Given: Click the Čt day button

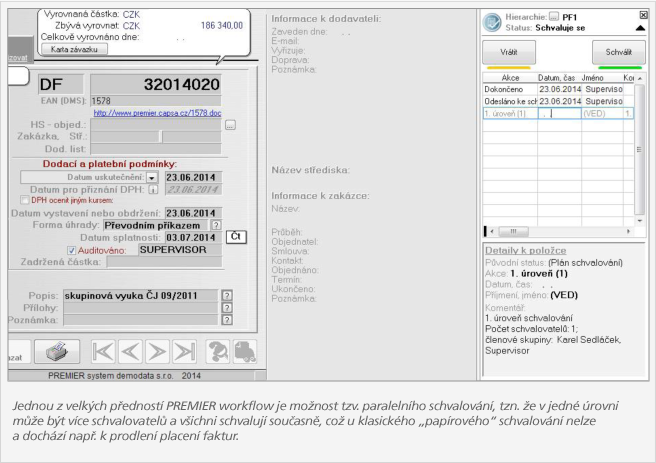Looking at the screenshot, I should 236,237.
